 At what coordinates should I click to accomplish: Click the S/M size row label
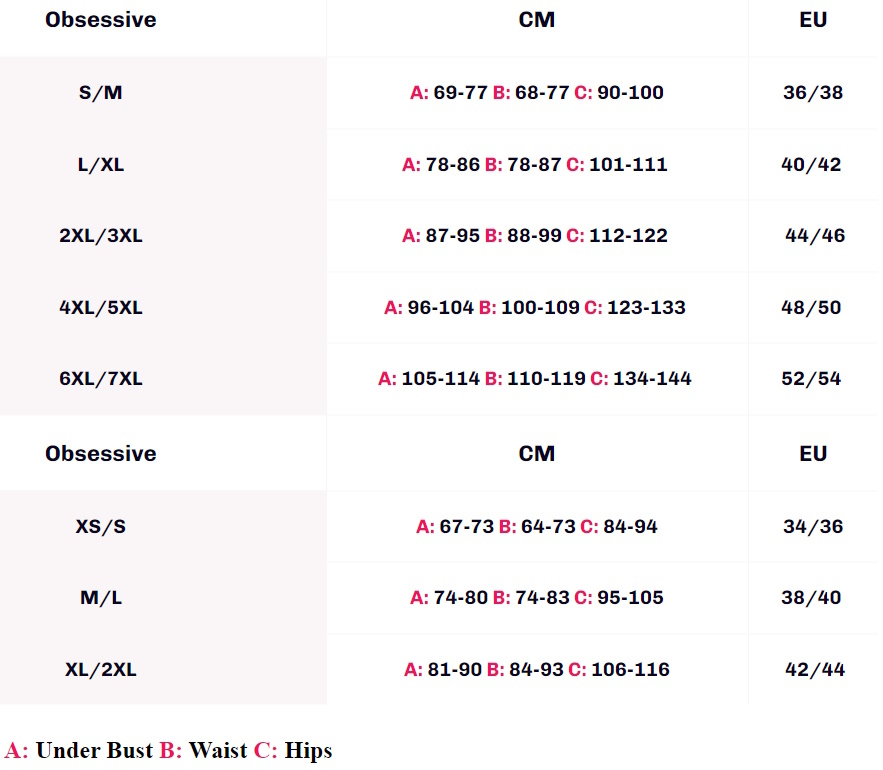click(100, 93)
